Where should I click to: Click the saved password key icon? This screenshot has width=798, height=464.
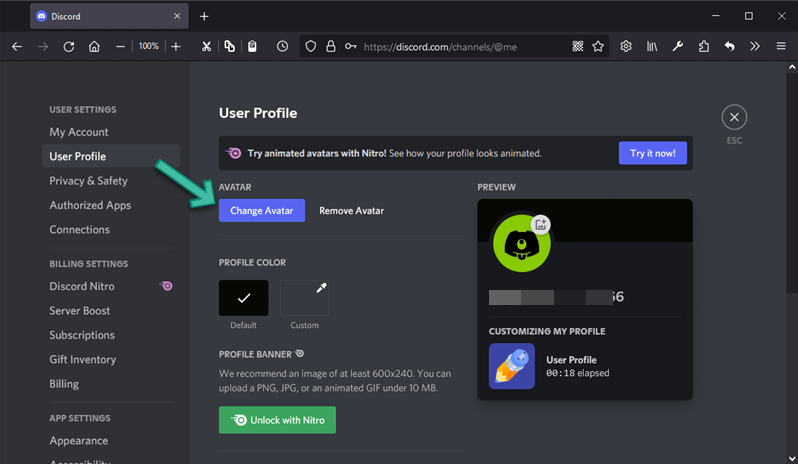351,47
